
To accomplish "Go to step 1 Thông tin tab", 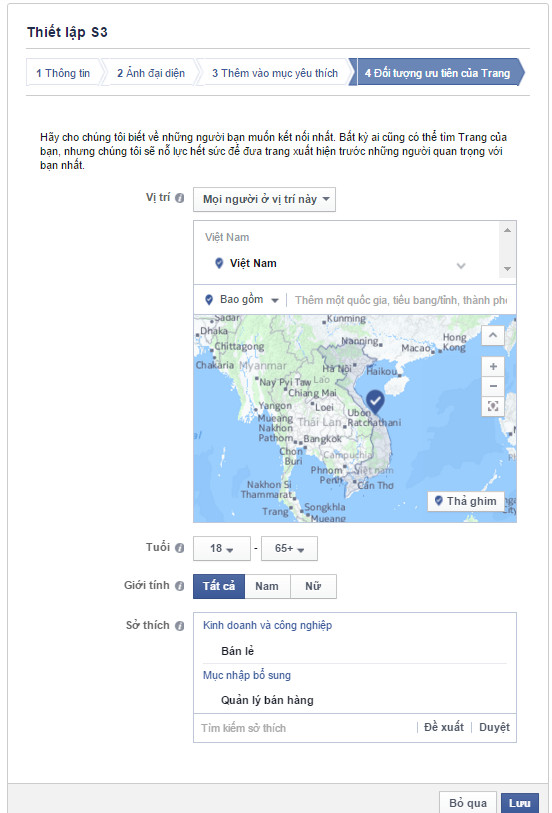I will click(x=63, y=73).
